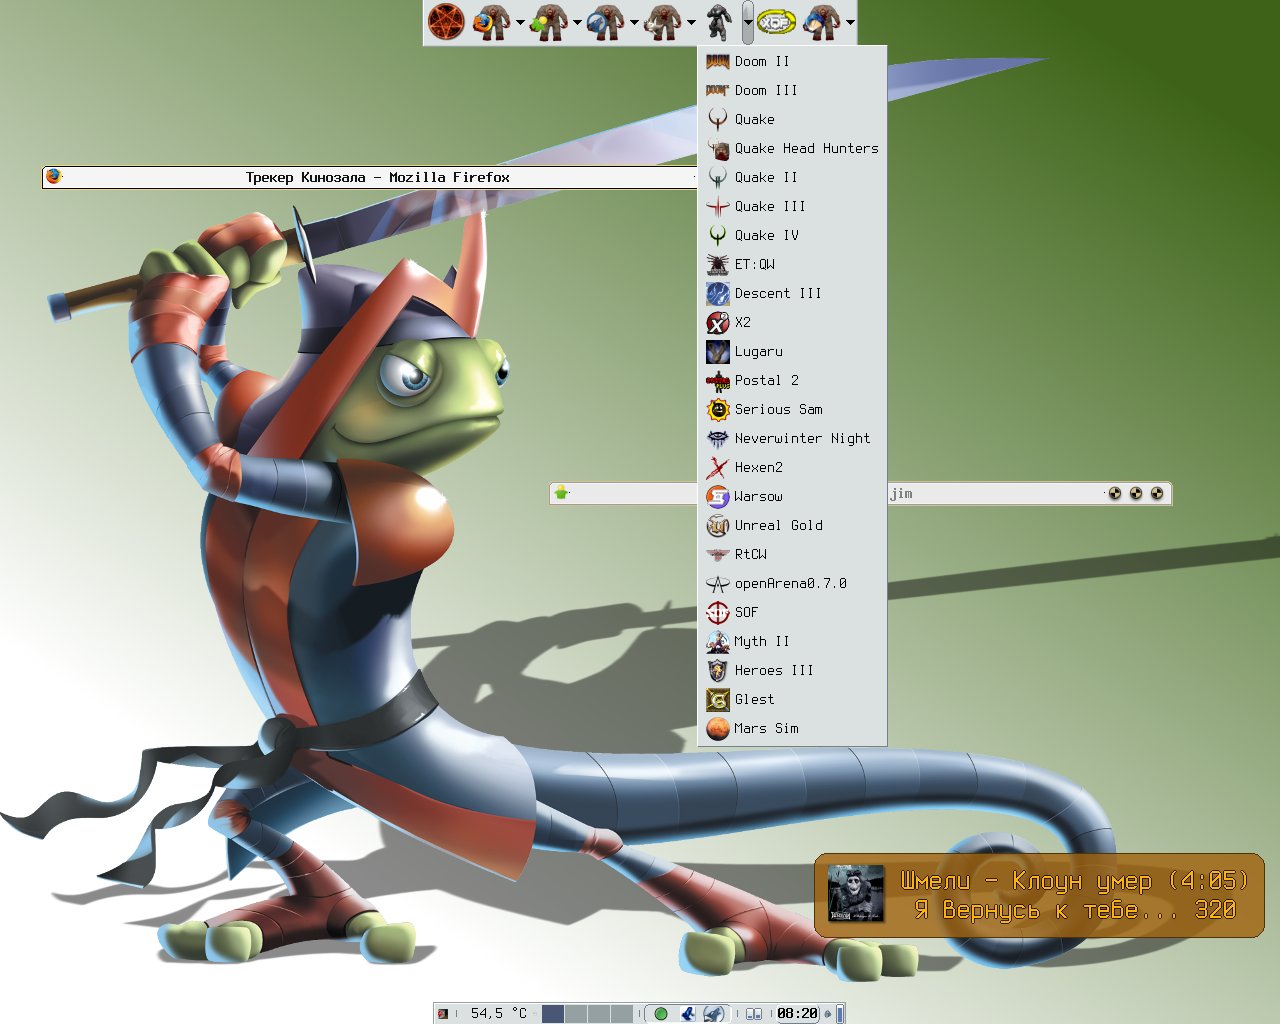Choose Quake III in the games list

coord(792,206)
